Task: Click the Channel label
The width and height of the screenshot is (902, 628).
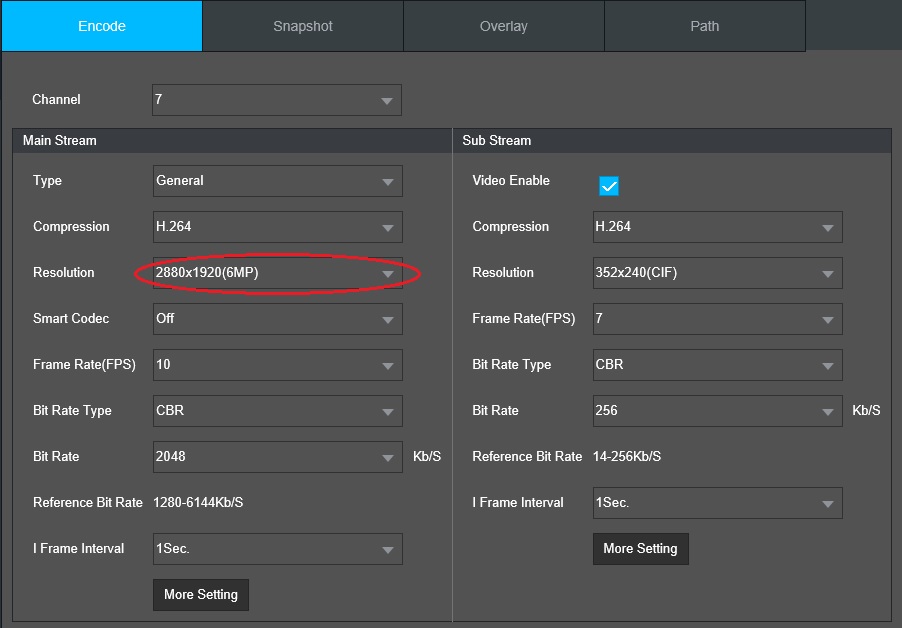Action: (x=56, y=99)
